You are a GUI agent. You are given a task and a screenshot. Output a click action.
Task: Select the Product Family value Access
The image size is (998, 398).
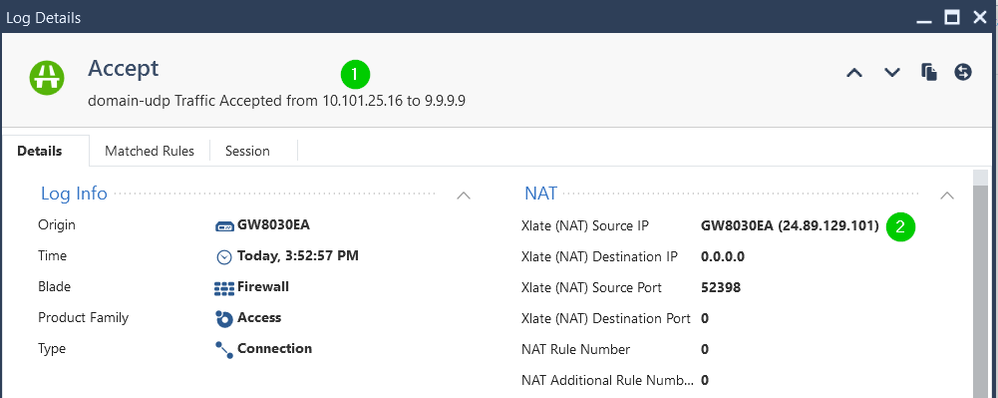[259, 317]
